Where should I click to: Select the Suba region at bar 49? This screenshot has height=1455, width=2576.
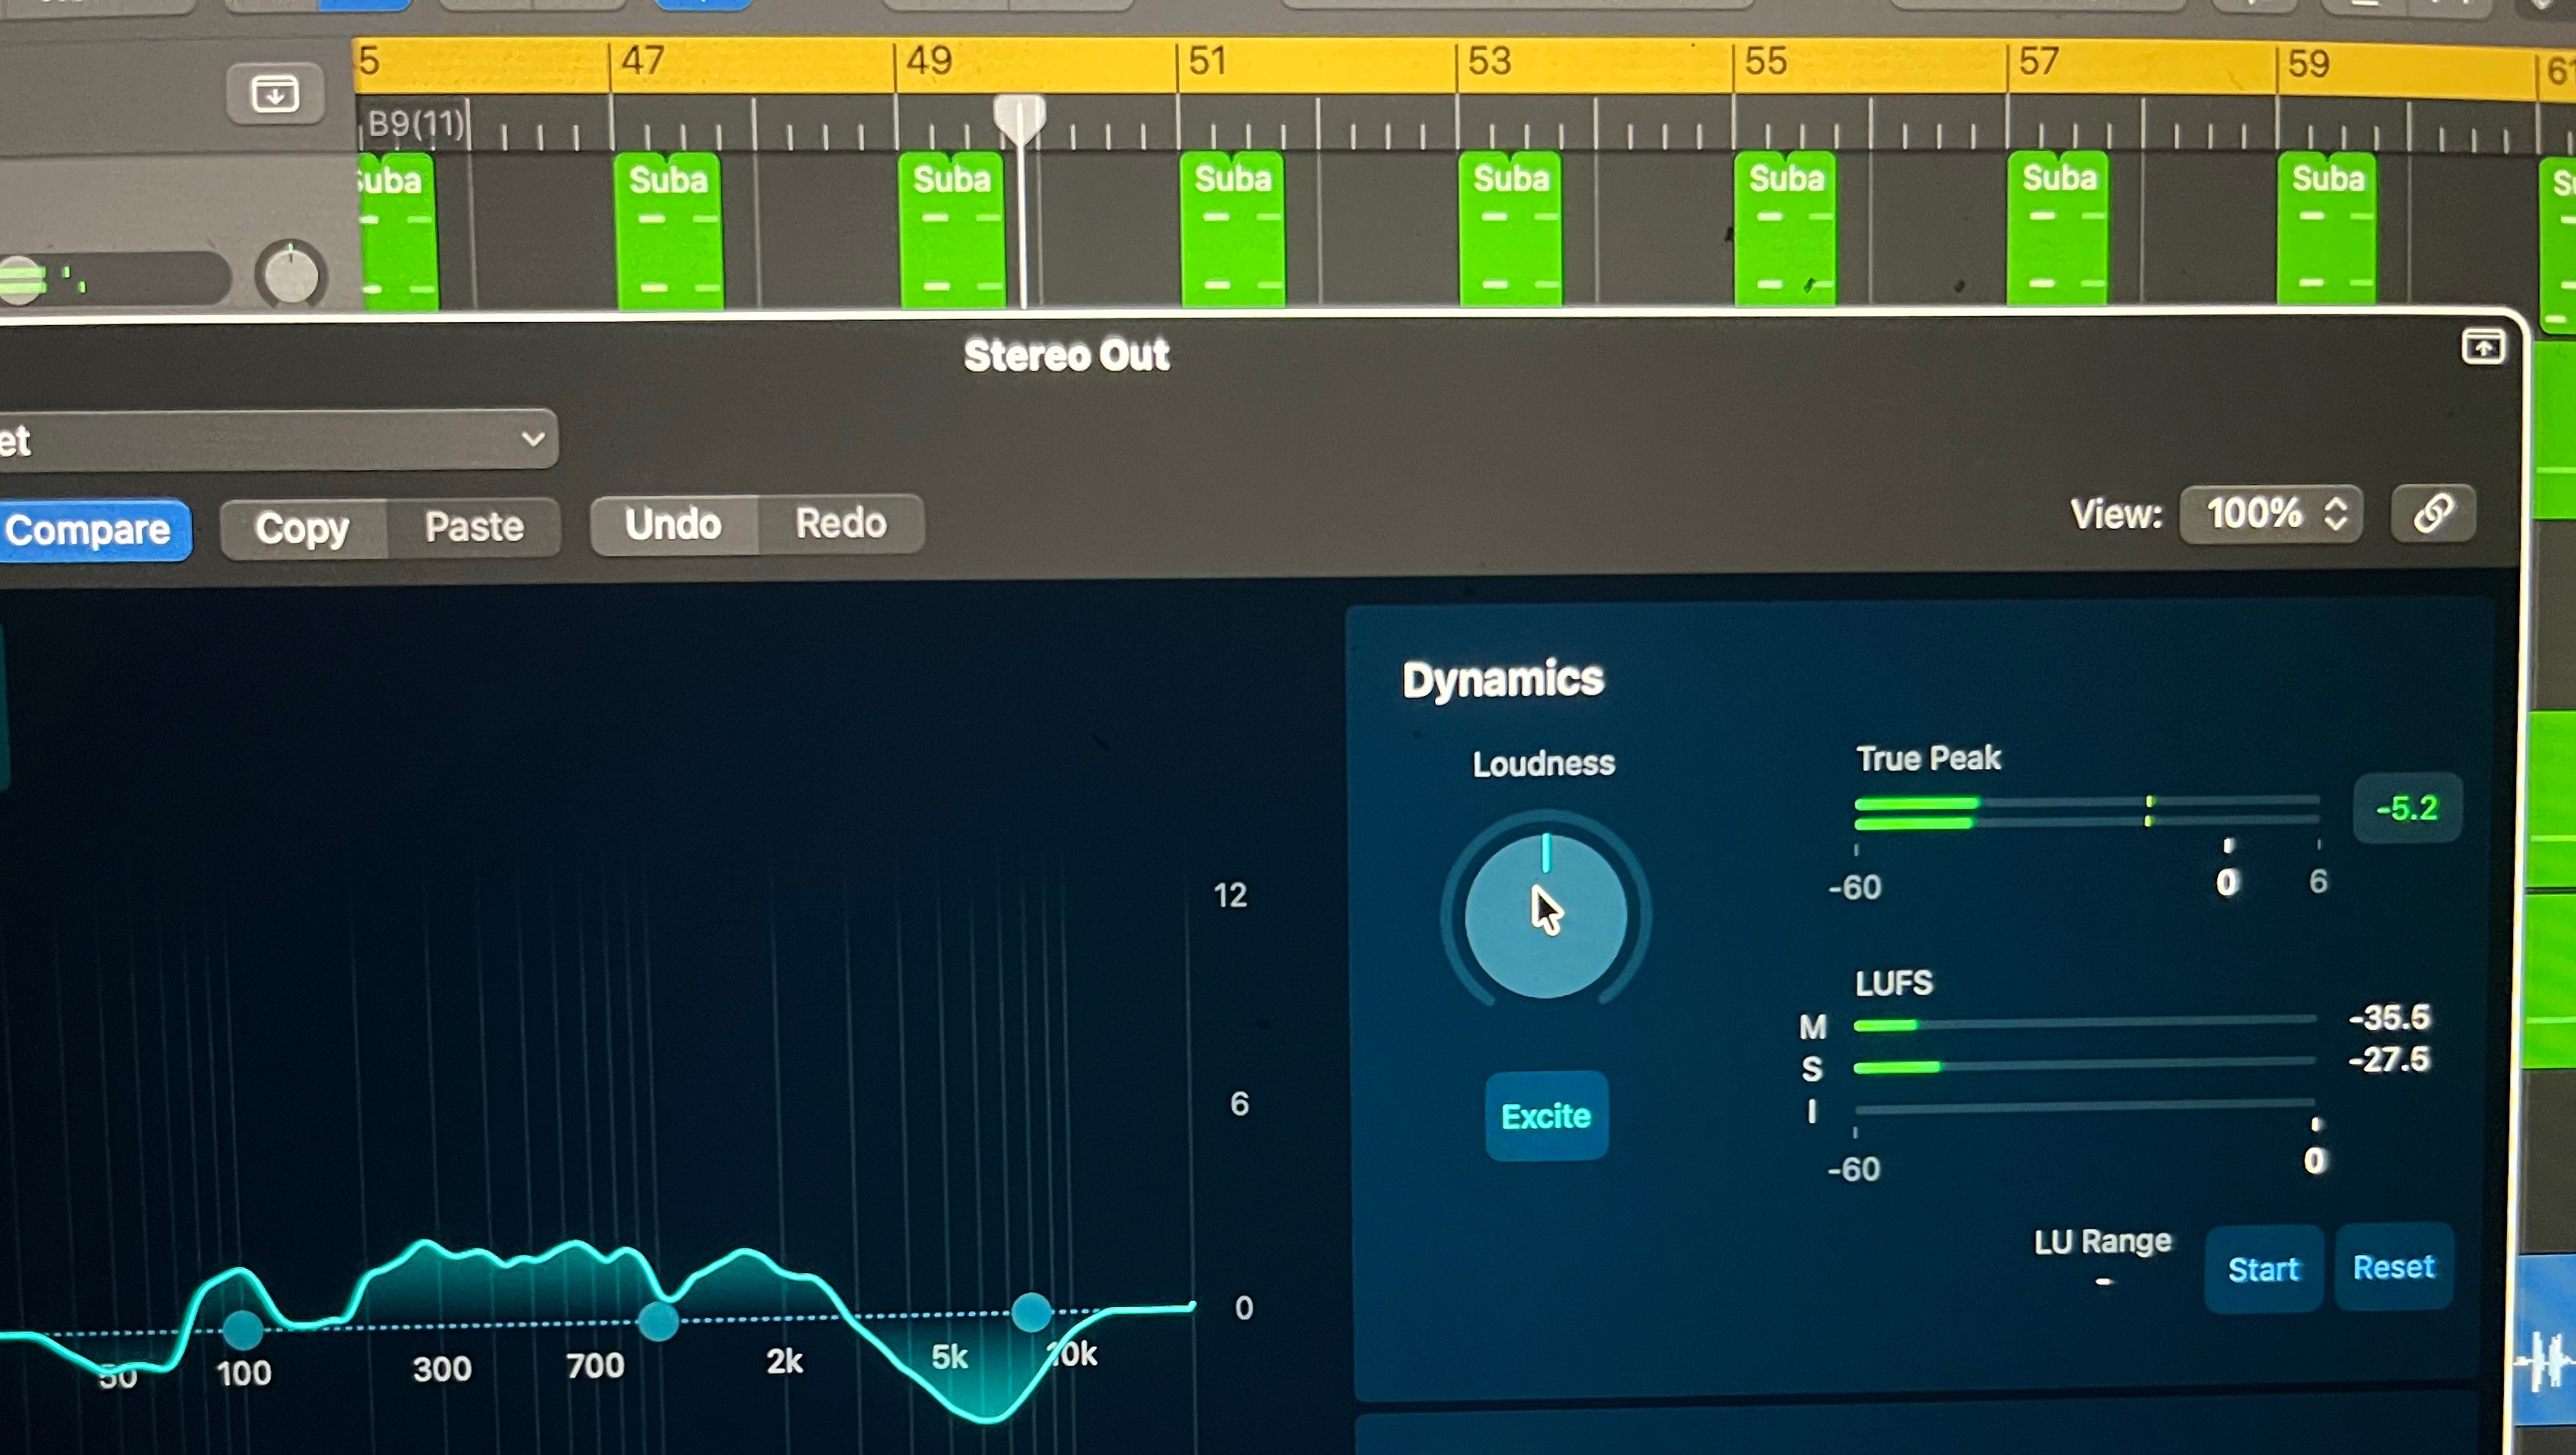[951, 229]
